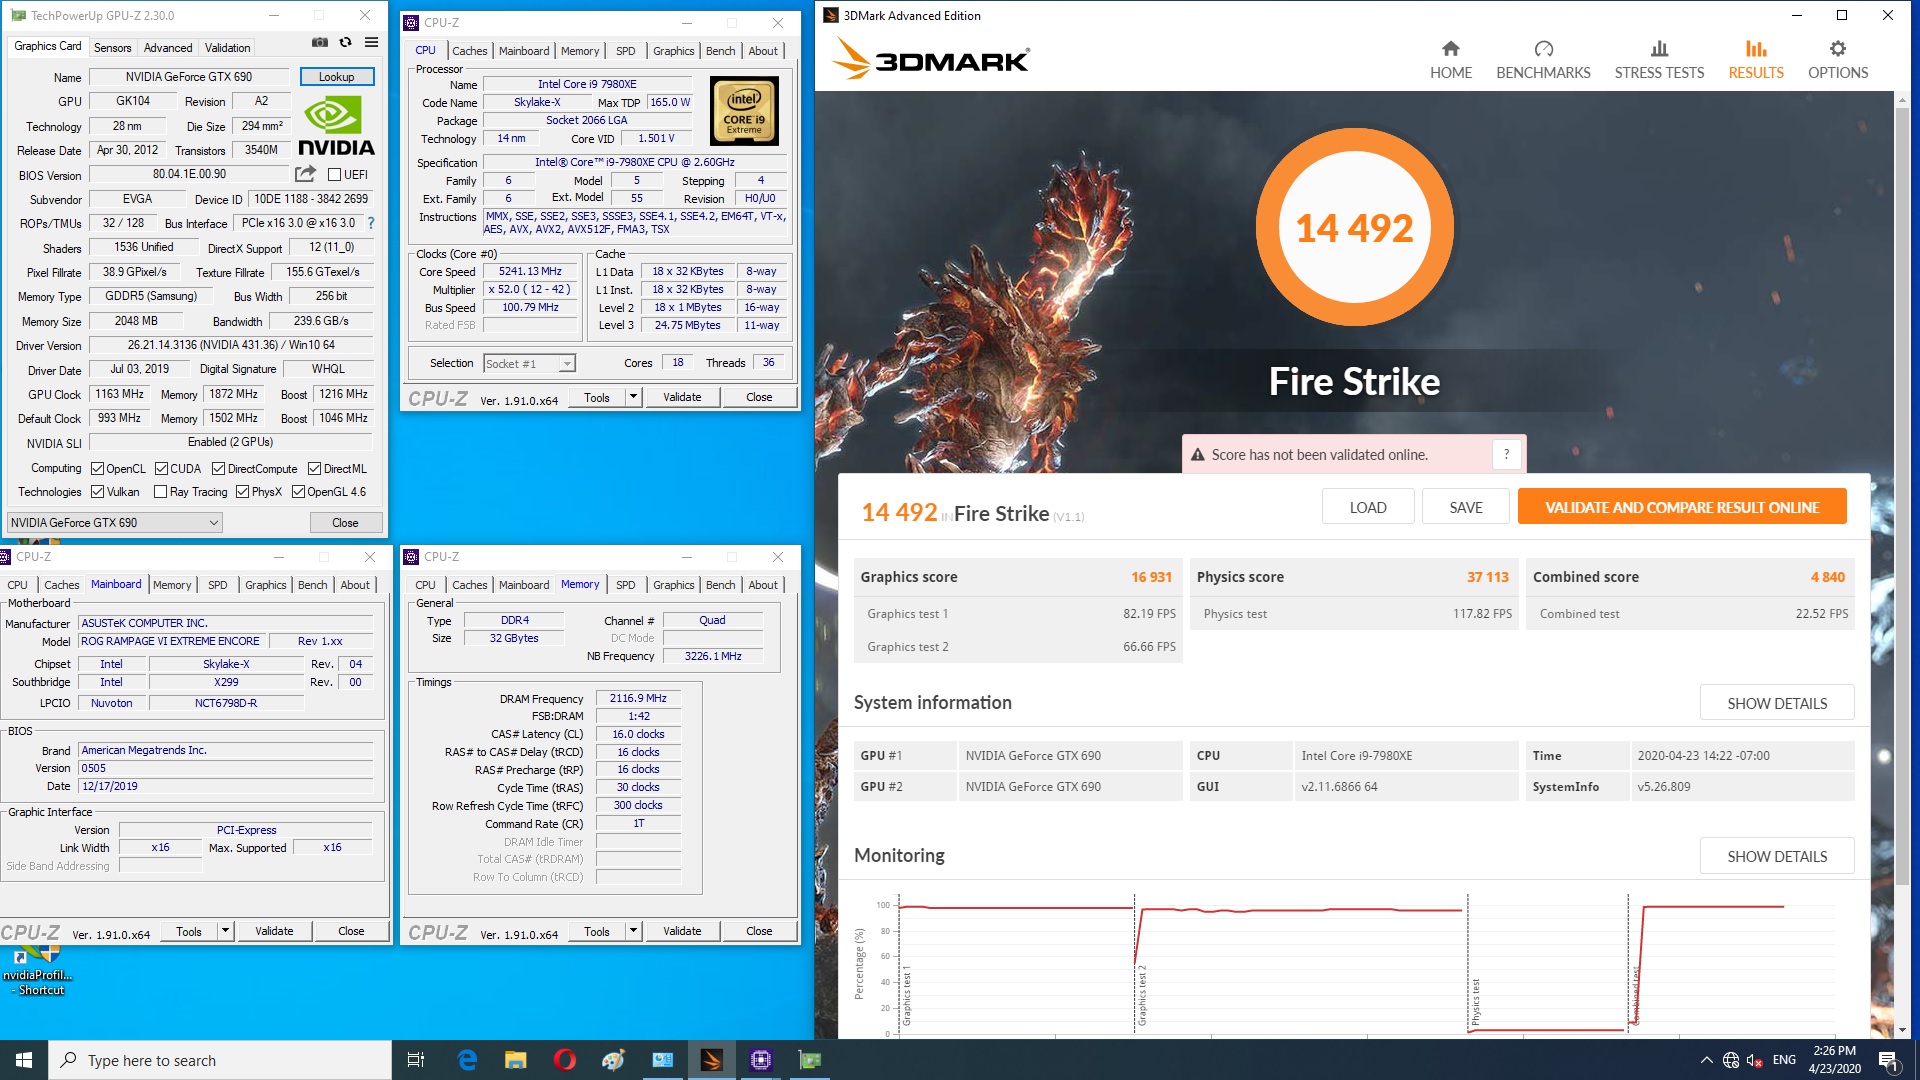Click the taskbar search box
This screenshot has width=1920, height=1080.
(x=220, y=1060)
